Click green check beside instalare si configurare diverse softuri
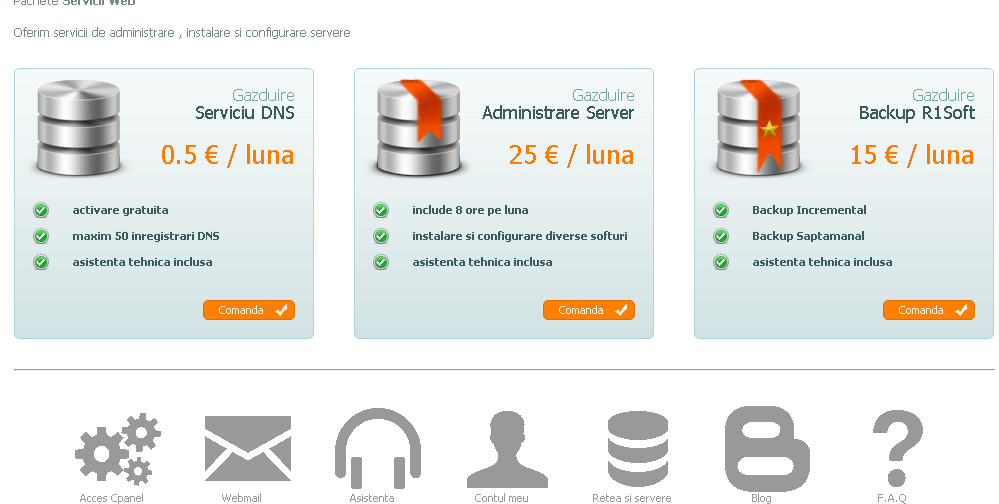 pyautogui.click(x=381, y=236)
